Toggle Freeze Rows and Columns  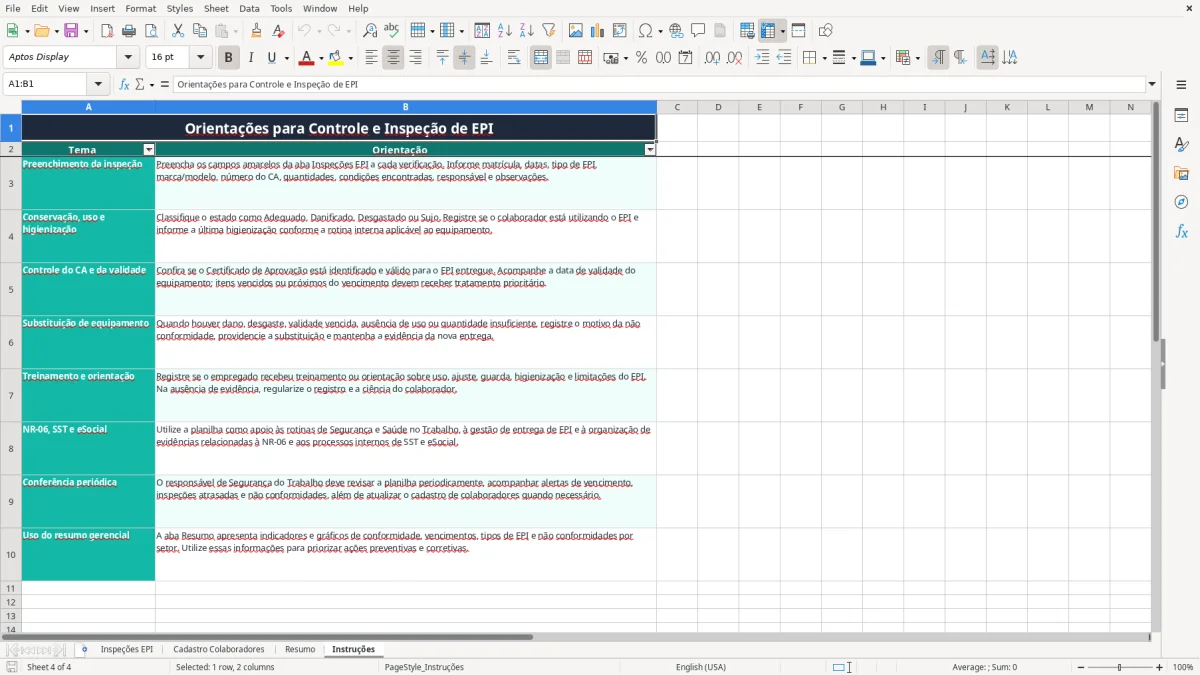point(768,31)
